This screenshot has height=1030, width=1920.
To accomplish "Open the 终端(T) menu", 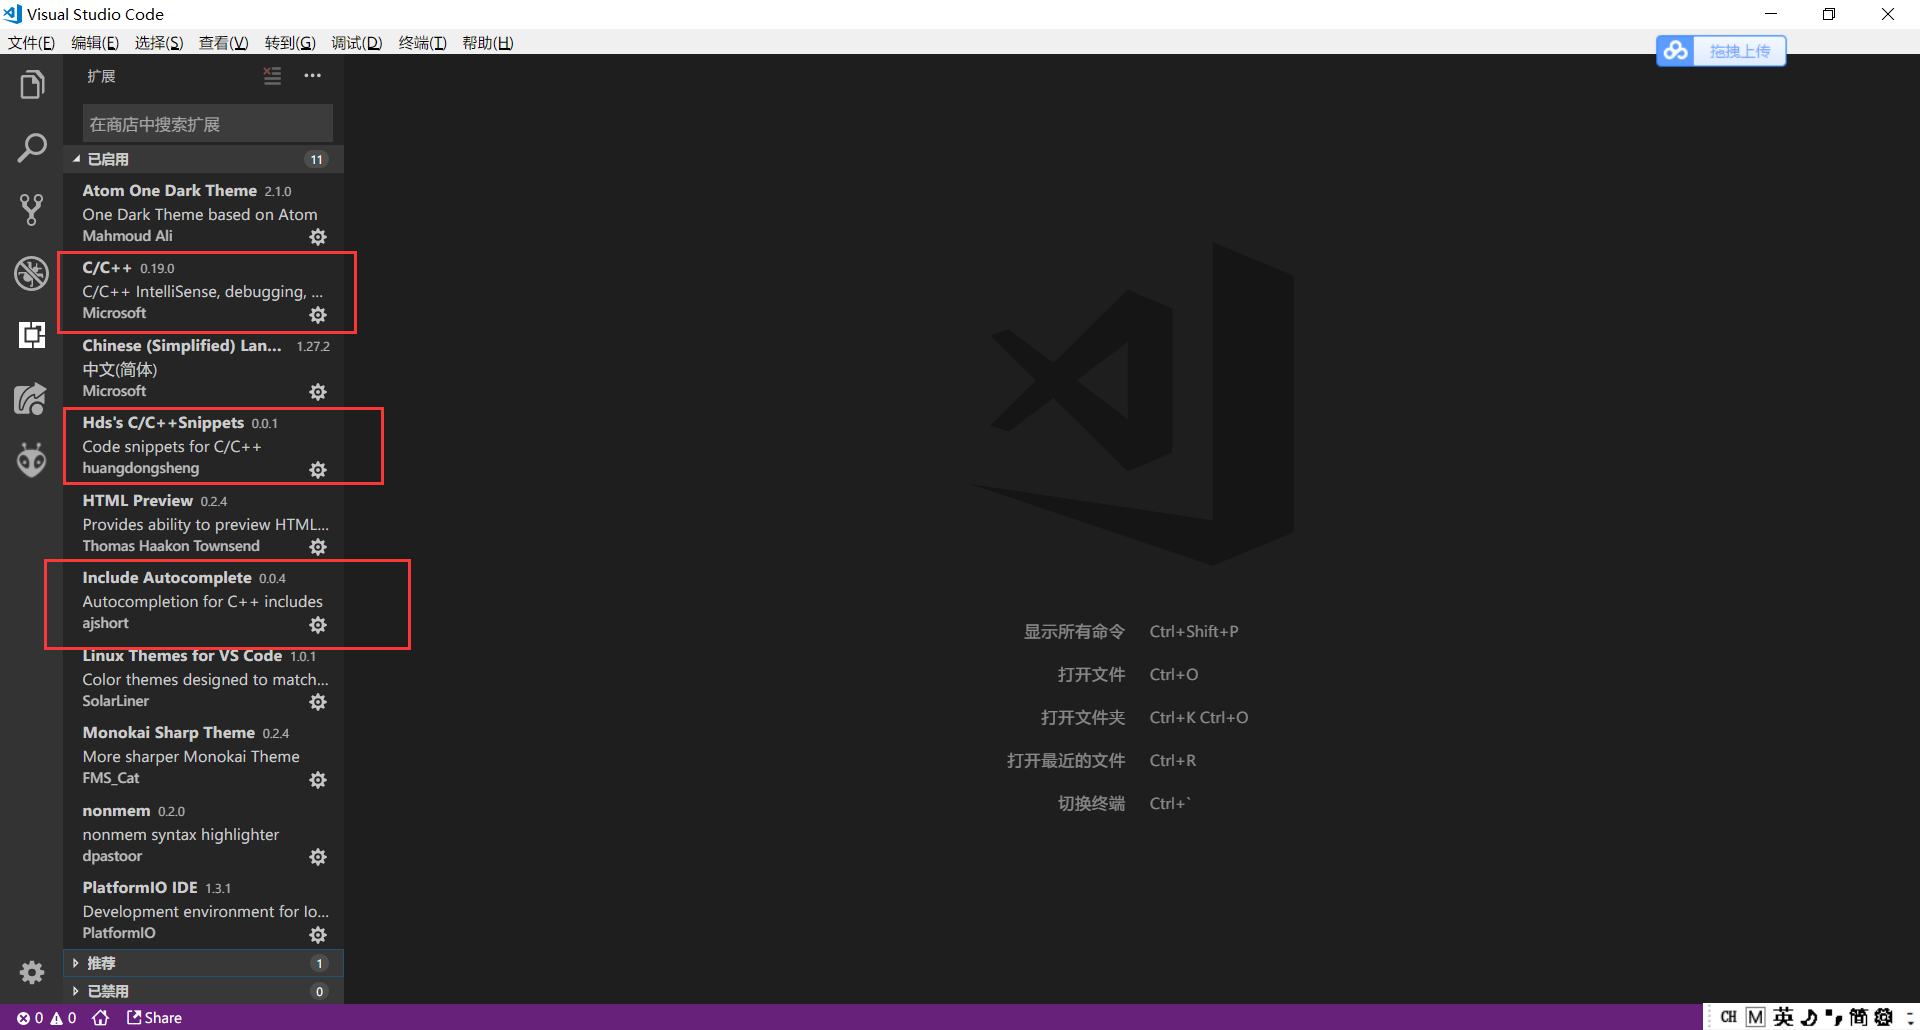I will pyautogui.click(x=423, y=43).
